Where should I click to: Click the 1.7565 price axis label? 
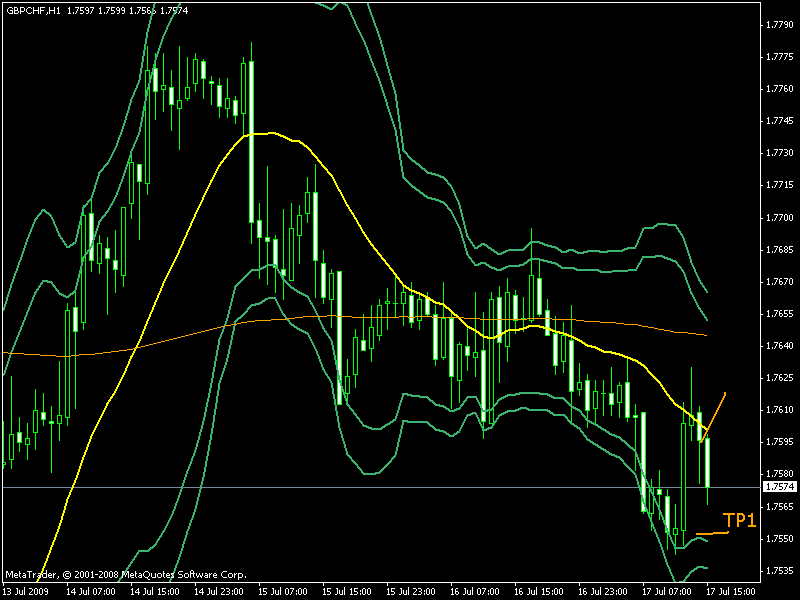[x=780, y=507]
